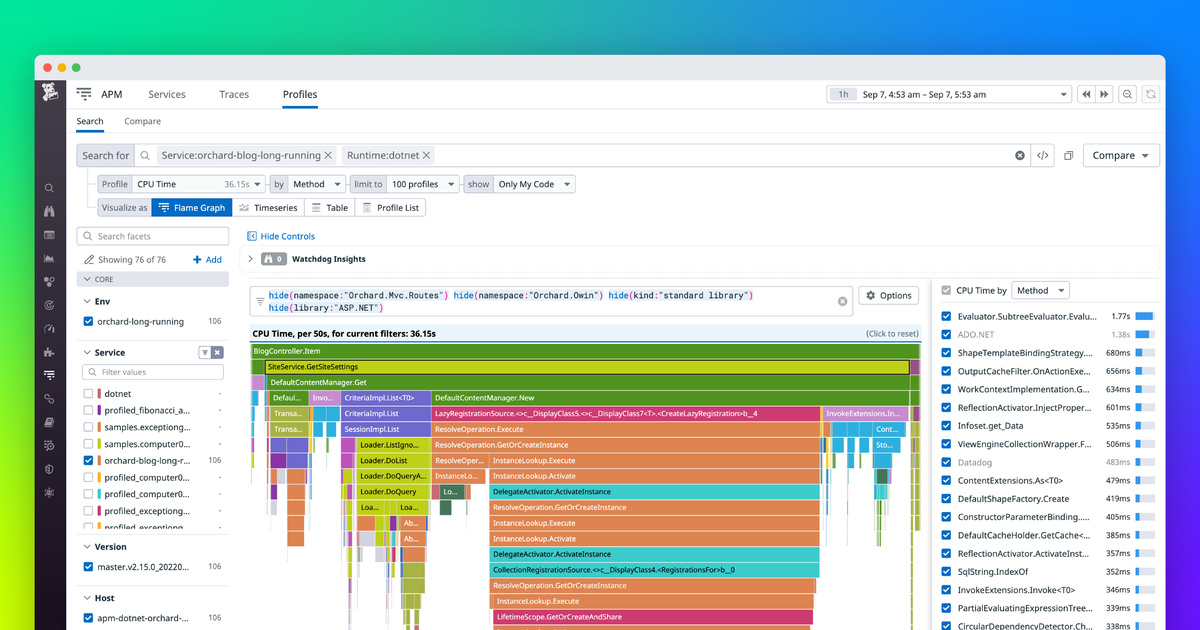This screenshot has width=1200, height=630.
Task: Open the puzzle-piece integrations sidebar icon
Action: click(49, 352)
